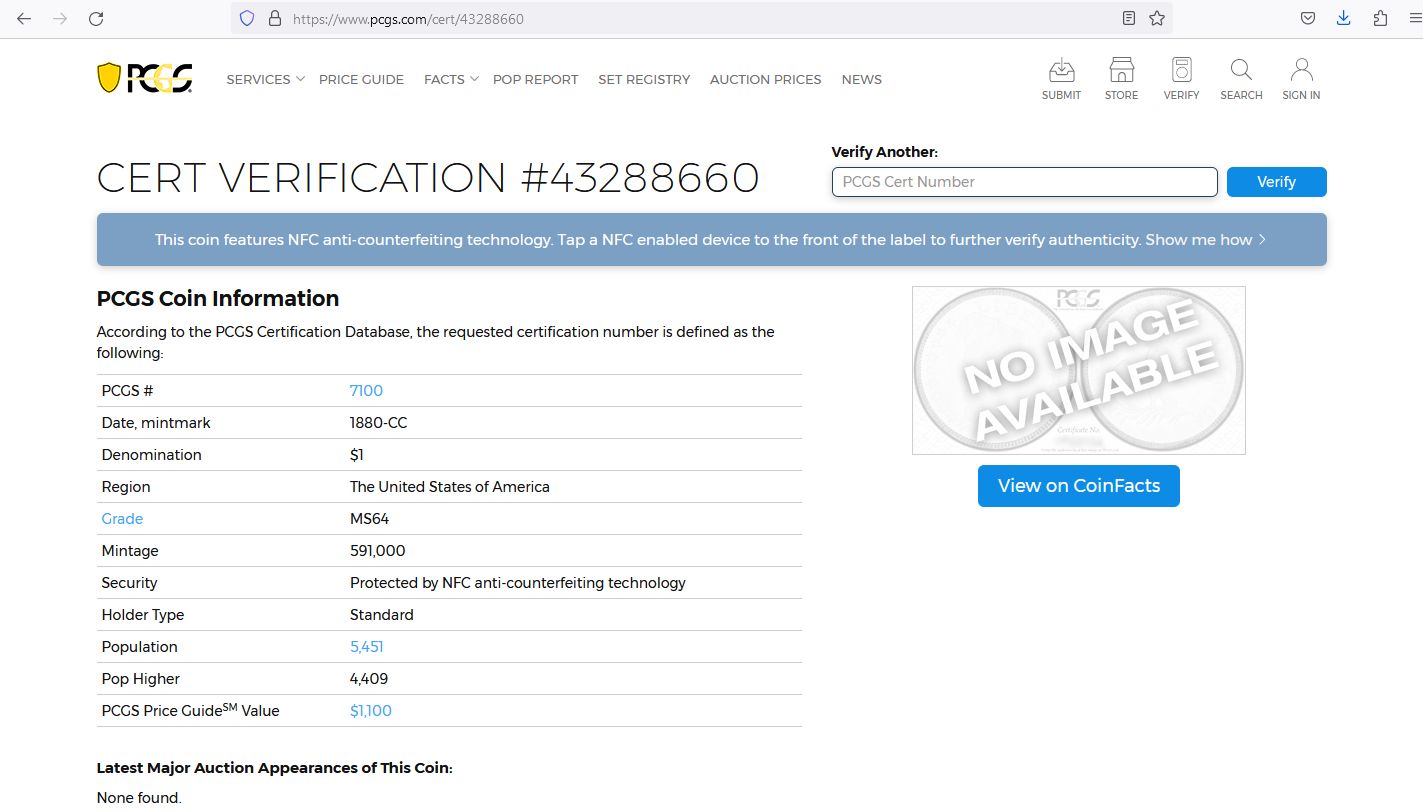The width and height of the screenshot is (1423, 812).
Task: Expand the Facts dropdown menu
Action: (451, 79)
